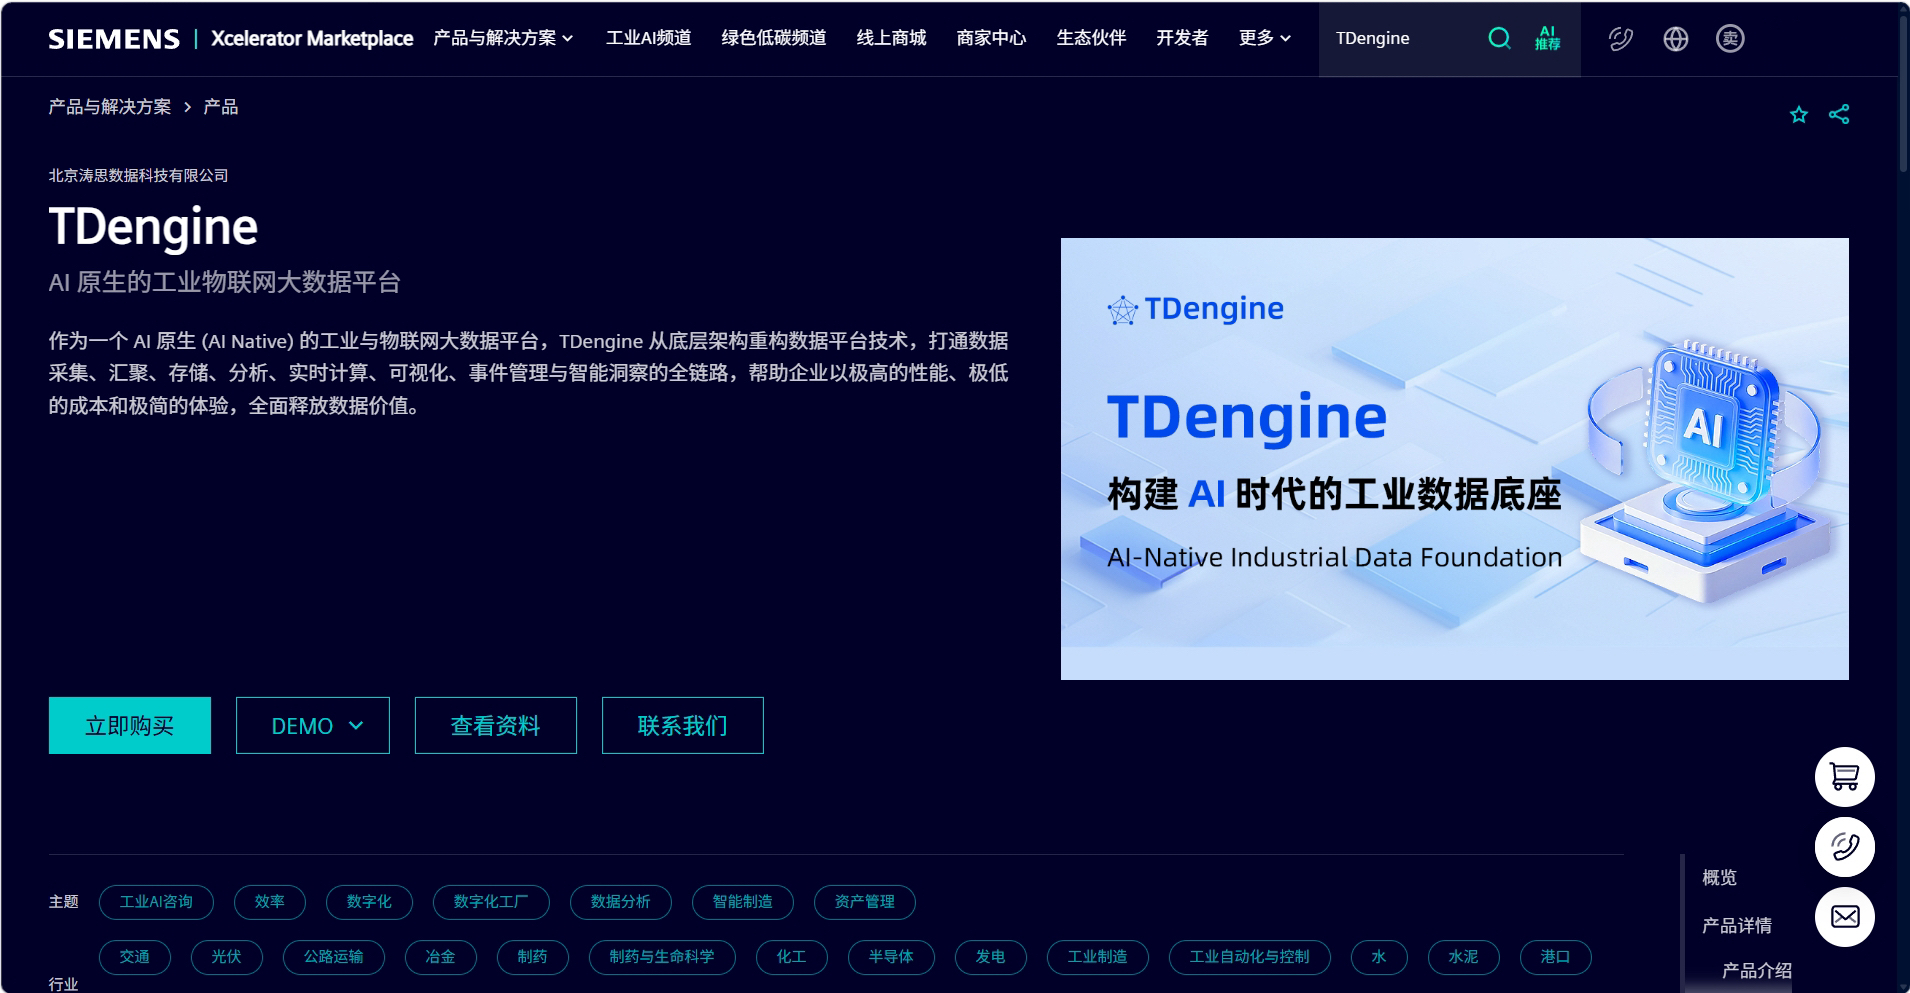Favorite the product with the star icon
The width and height of the screenshot is (1910, 993).
tap(1799, 114)
